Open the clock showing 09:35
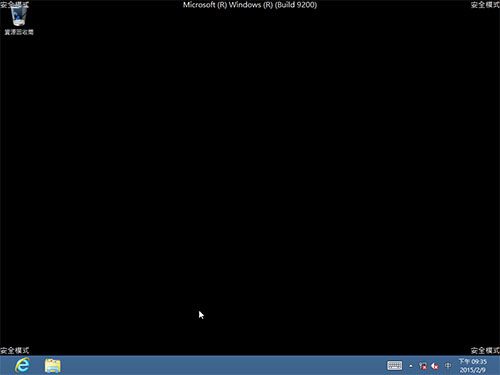This screenshot has height=375, width=500. coord(473,366)
